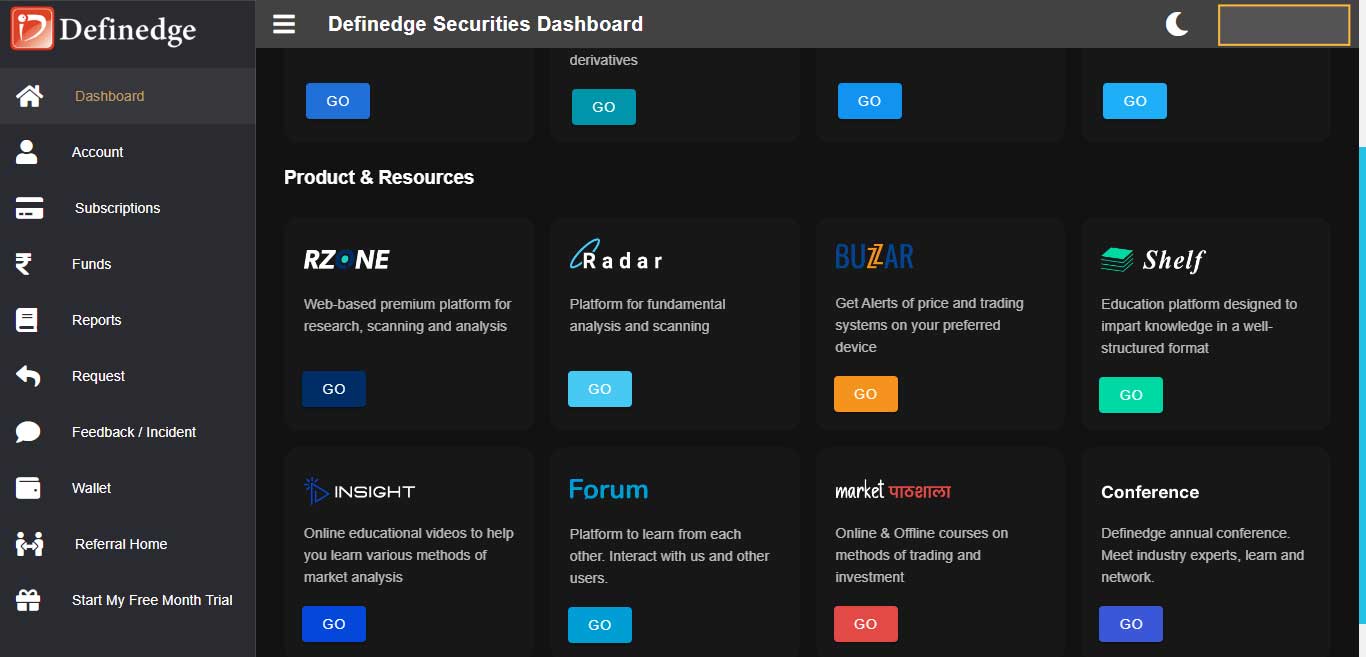Go to Wallet section
Image resolution: width=1366 pixels, height=657 pixels.
[x=128, y=488]
